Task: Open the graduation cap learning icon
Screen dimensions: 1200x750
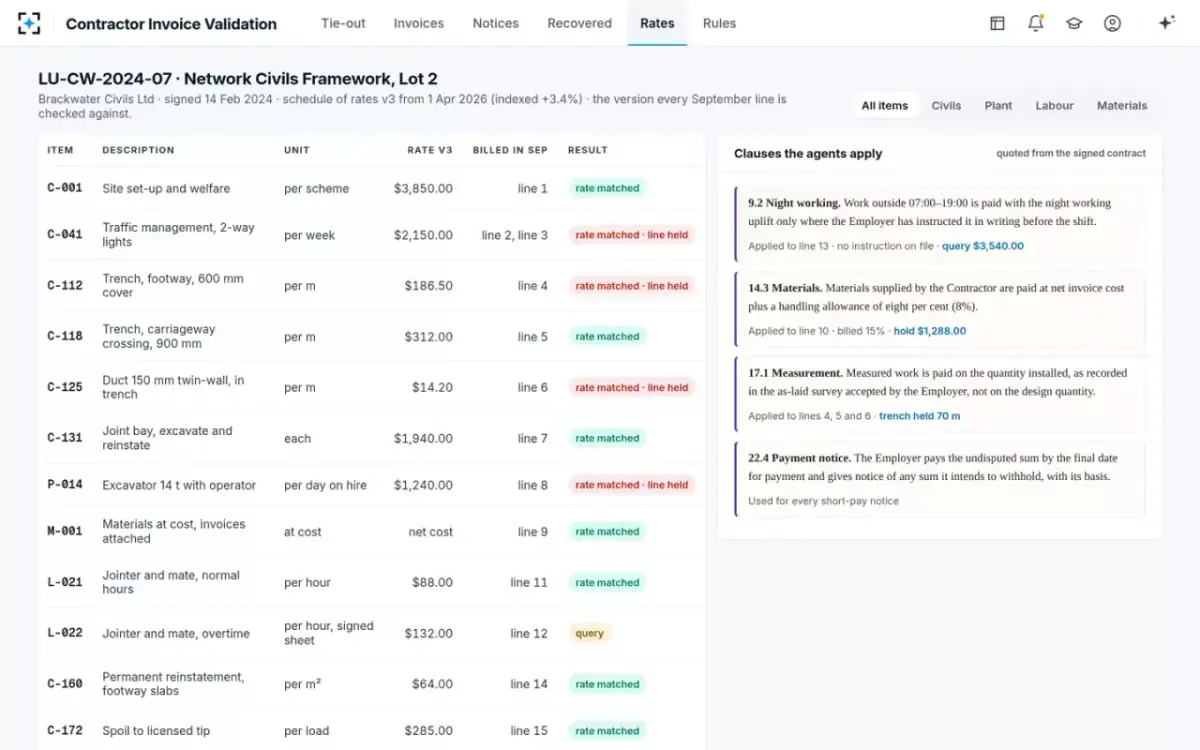Action: click(x=1074, y=23)
